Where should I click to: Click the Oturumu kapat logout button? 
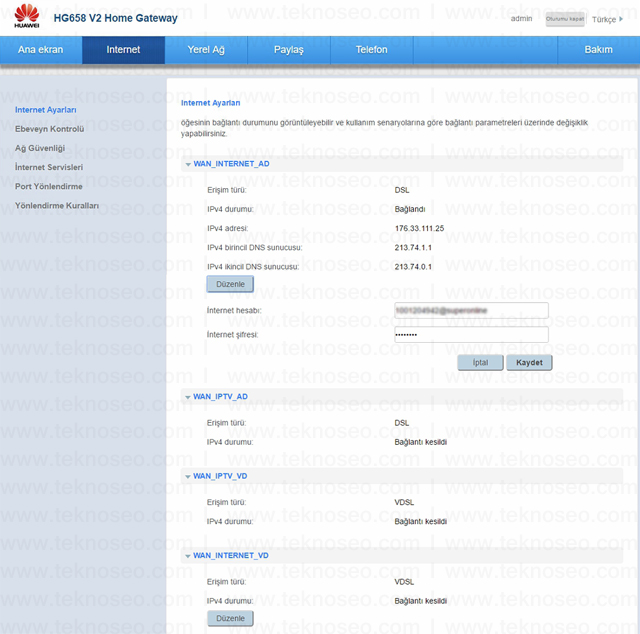tap(565, 19)
